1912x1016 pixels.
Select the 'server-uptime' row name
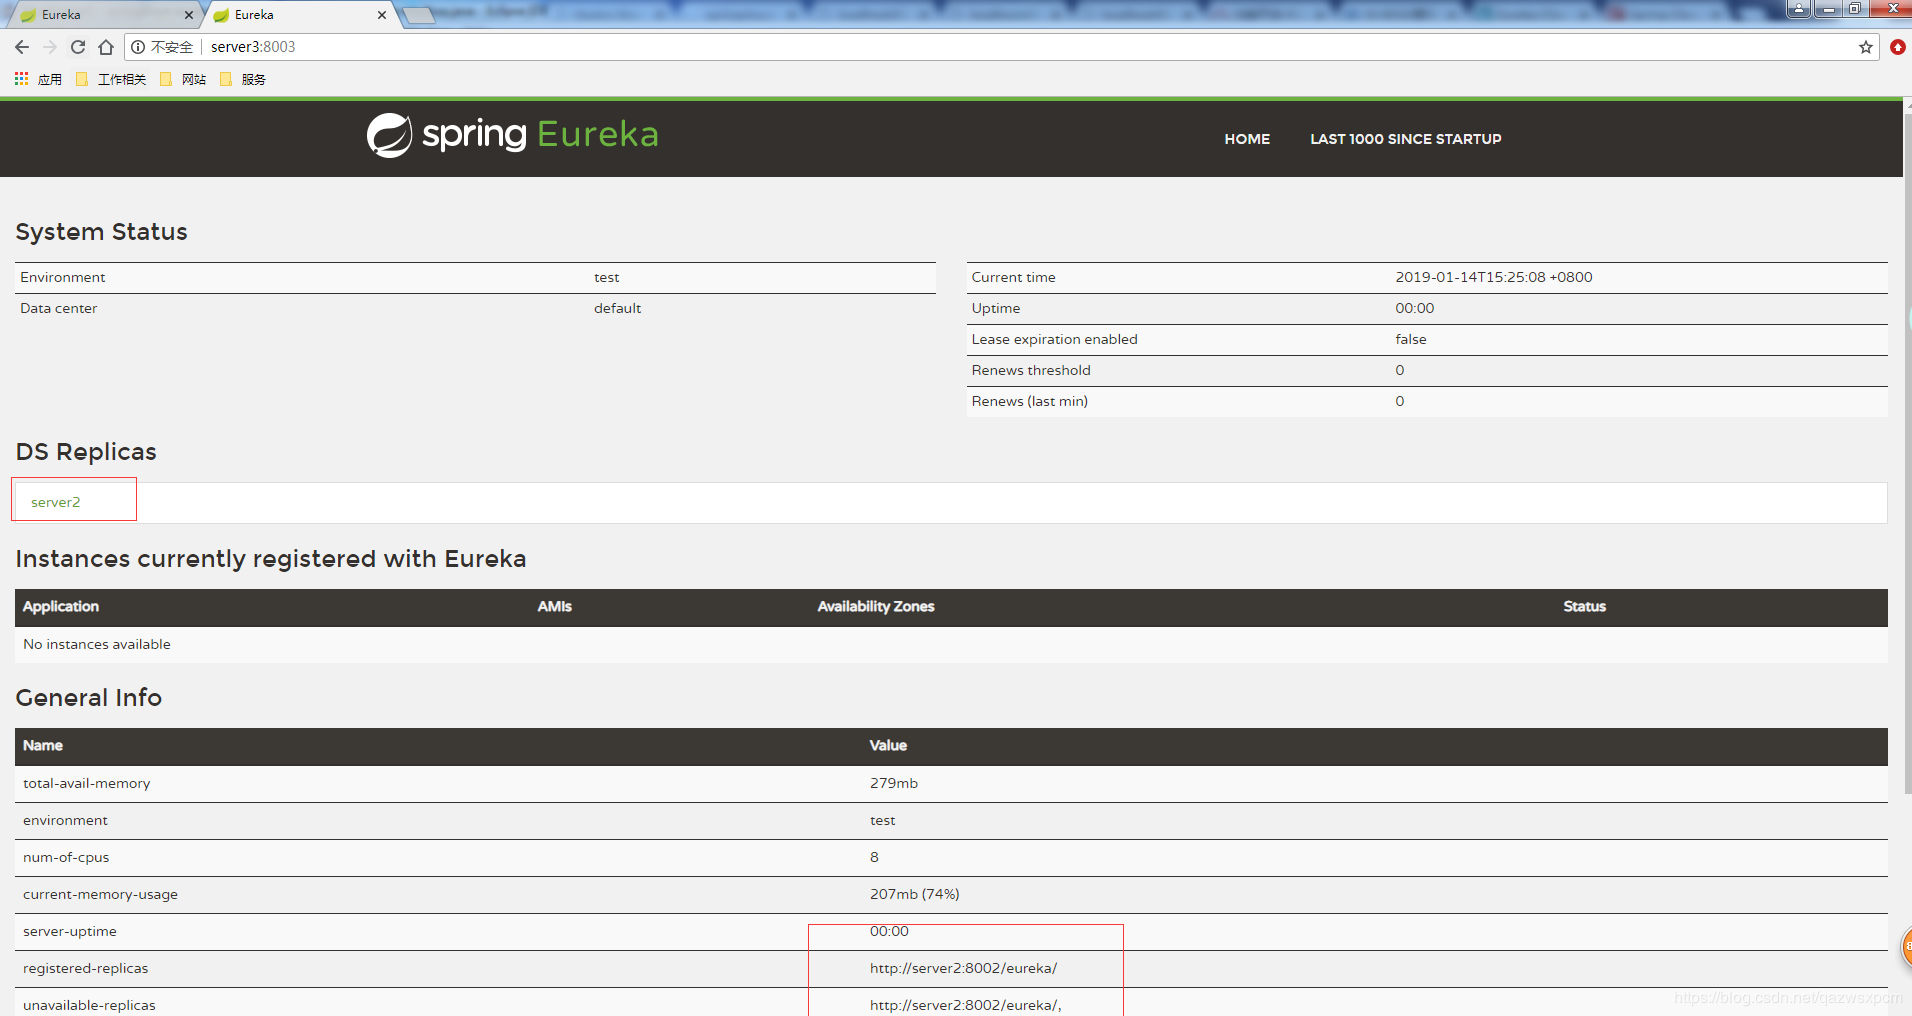coord(70,931)
